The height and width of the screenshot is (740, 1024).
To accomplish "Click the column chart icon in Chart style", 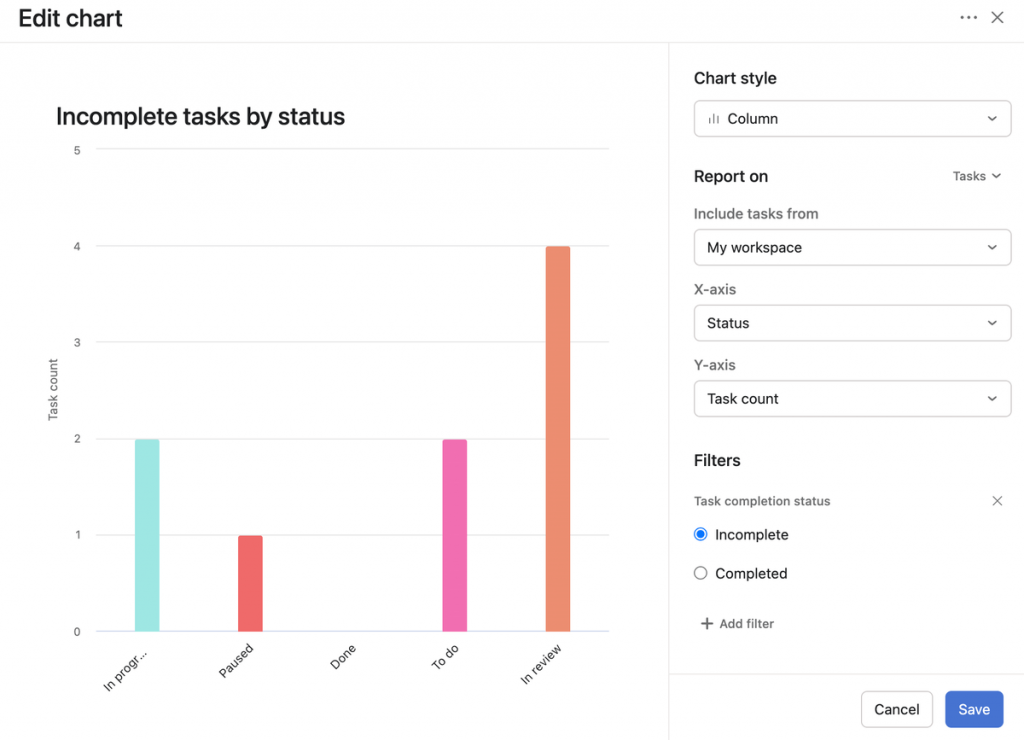I will tap(714, 119).
